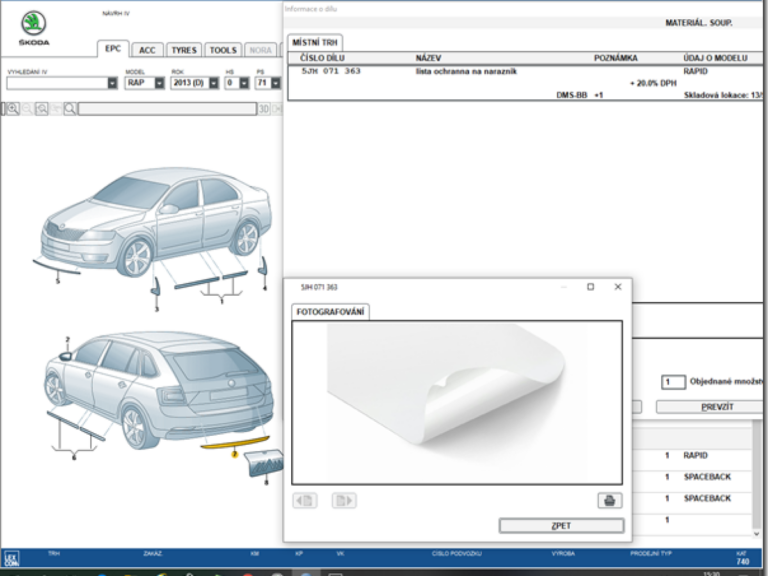Click the previous photo page icon

point(305,500)
